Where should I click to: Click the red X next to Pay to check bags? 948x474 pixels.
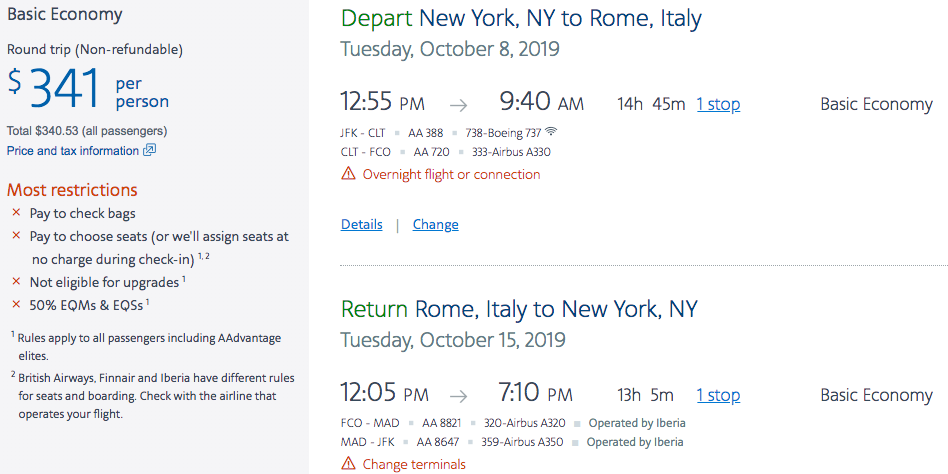coord(16,213)
